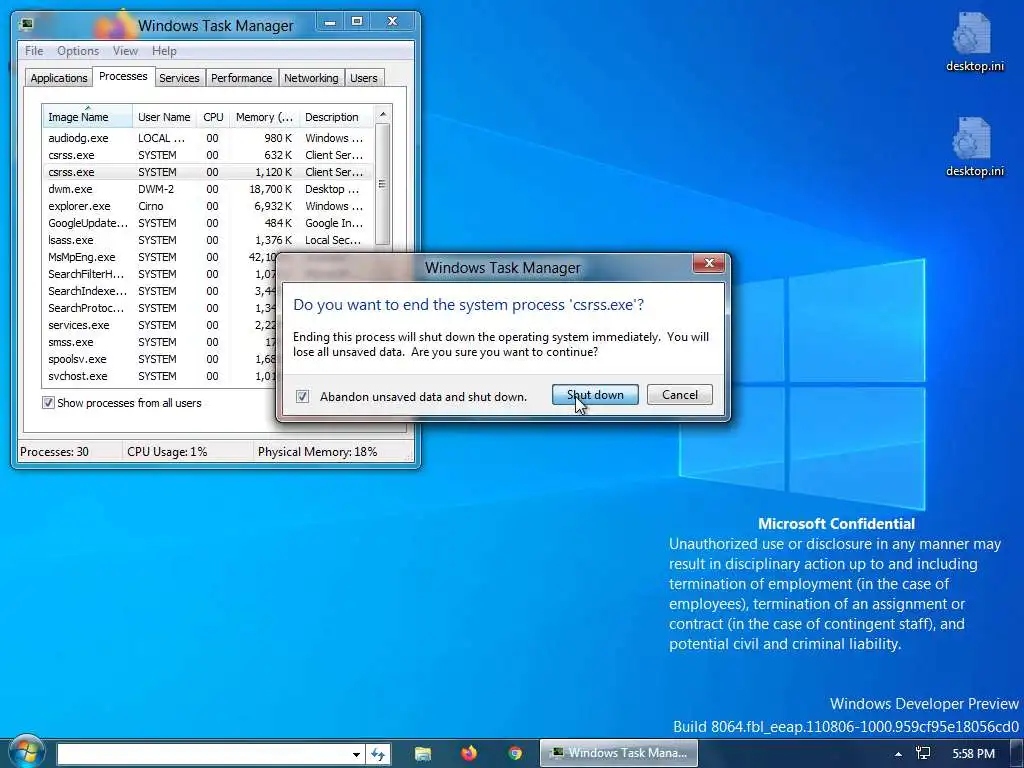Viewport: 1024px width, 768px height.
Task: Select the lsass.exe process row
Action: click(x=208, y=240)
